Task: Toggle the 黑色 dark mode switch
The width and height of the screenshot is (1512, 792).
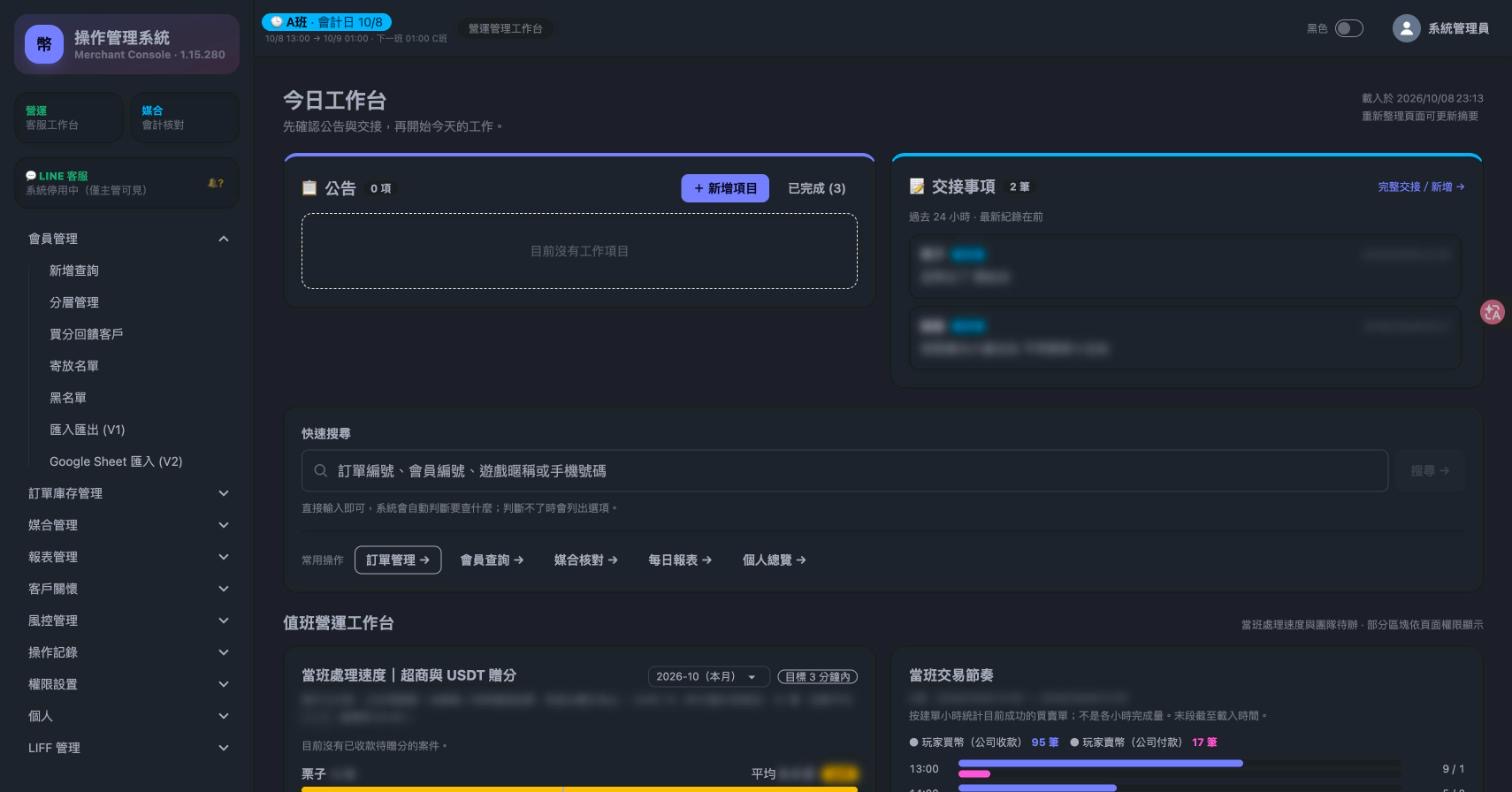Action: point(1349,28)
